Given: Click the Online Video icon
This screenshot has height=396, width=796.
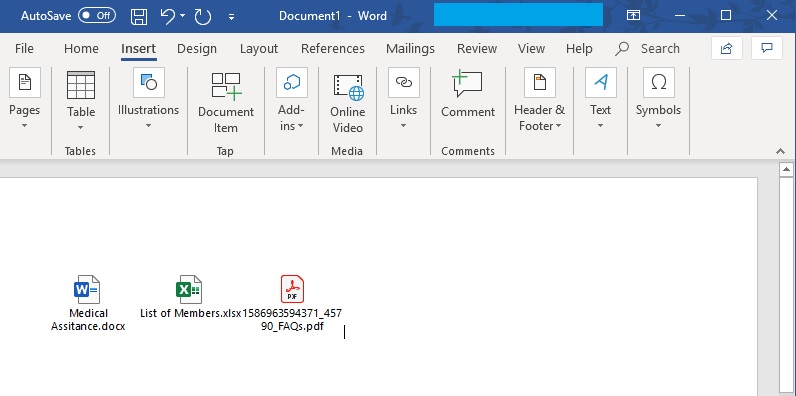Looking at the screenshot, I should coord(348,87).
